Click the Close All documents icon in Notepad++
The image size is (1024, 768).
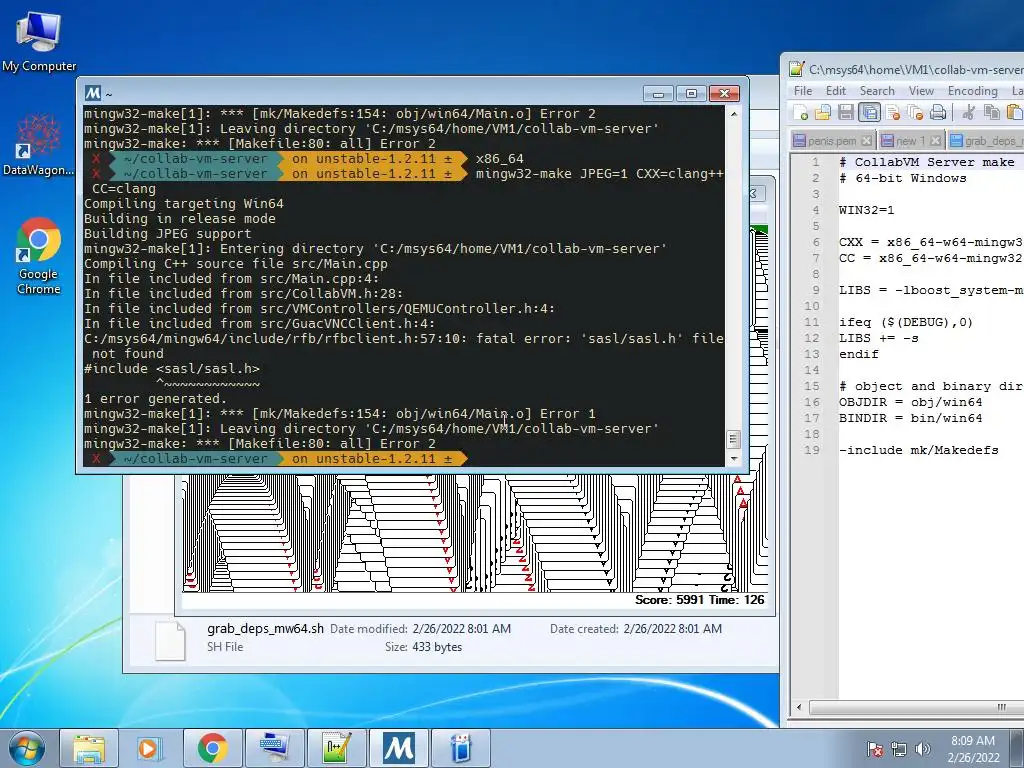tap(915, 112)
